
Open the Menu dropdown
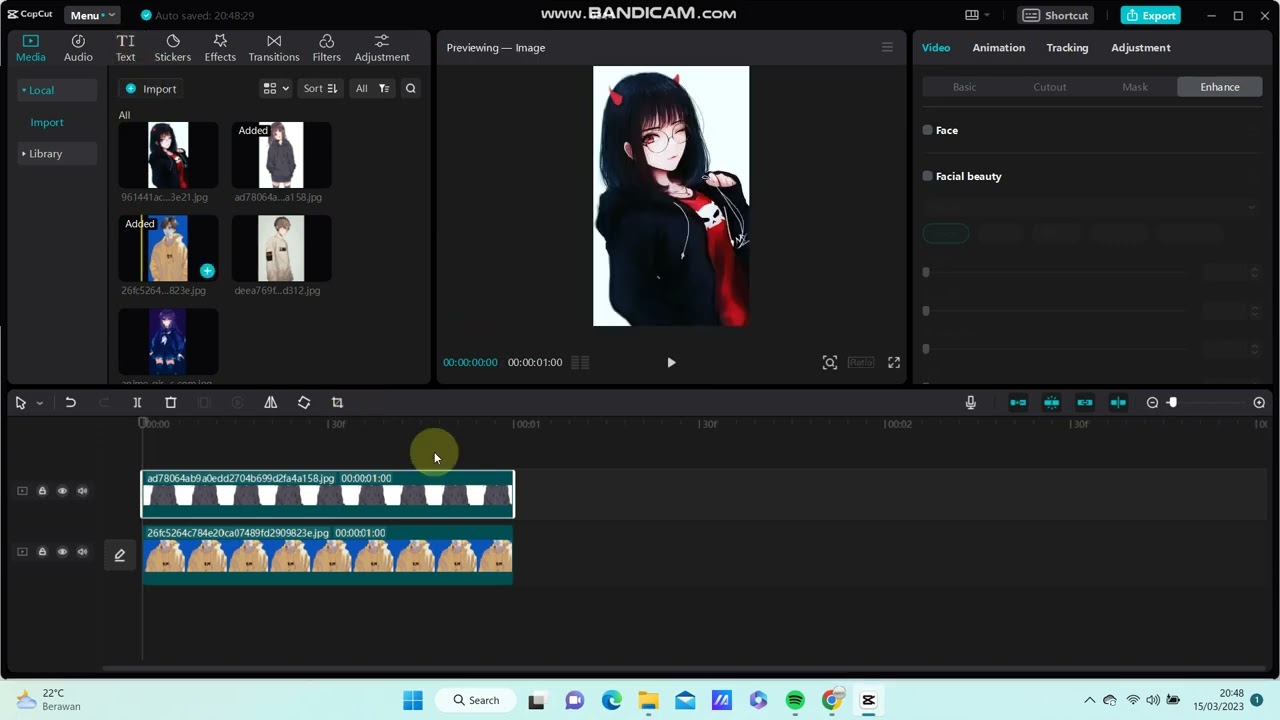tap(92, 15)
